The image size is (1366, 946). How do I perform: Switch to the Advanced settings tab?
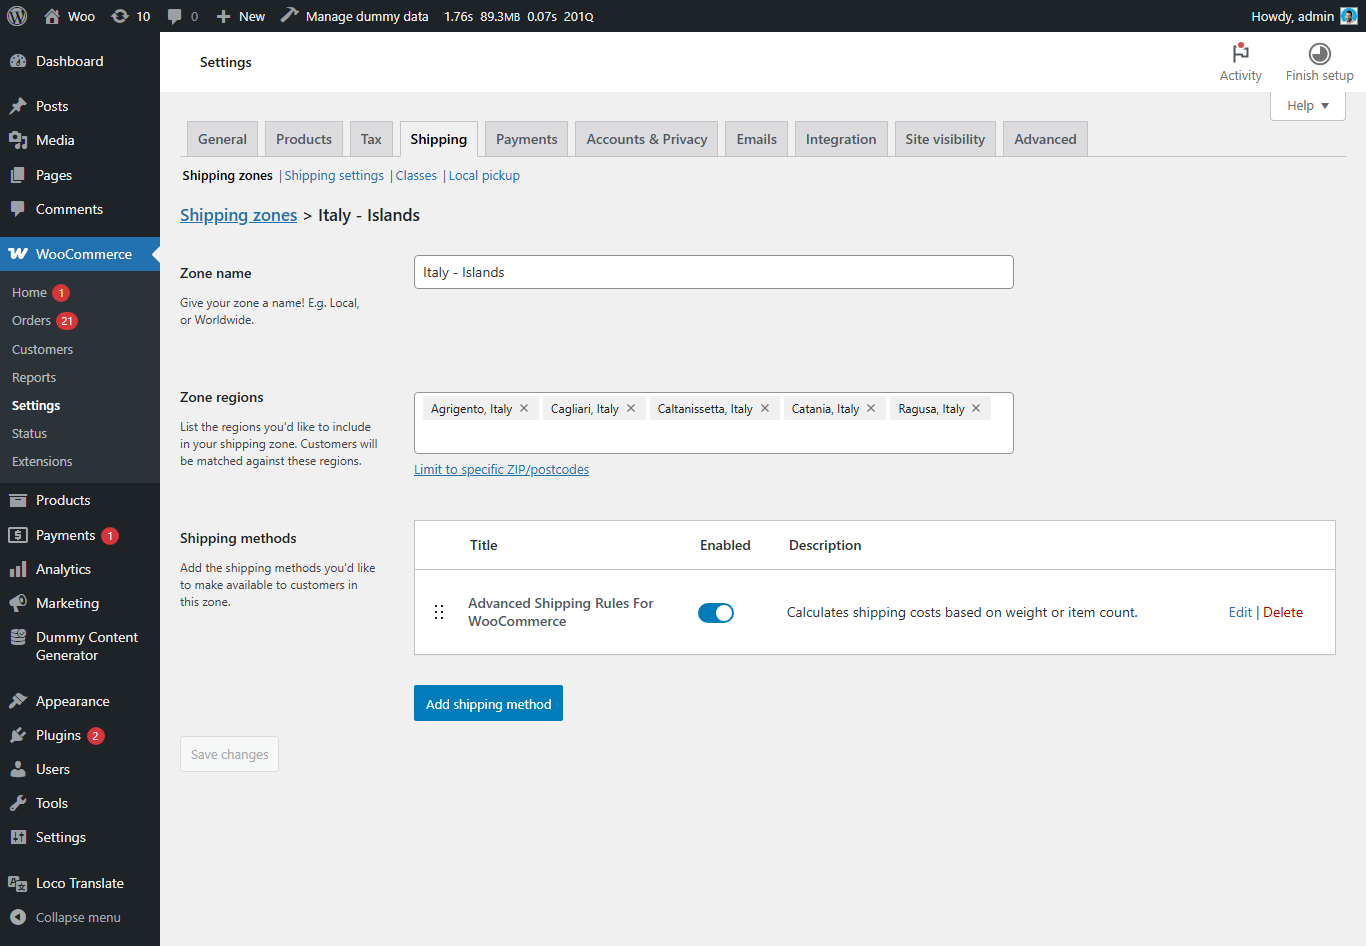point(1045,139)
